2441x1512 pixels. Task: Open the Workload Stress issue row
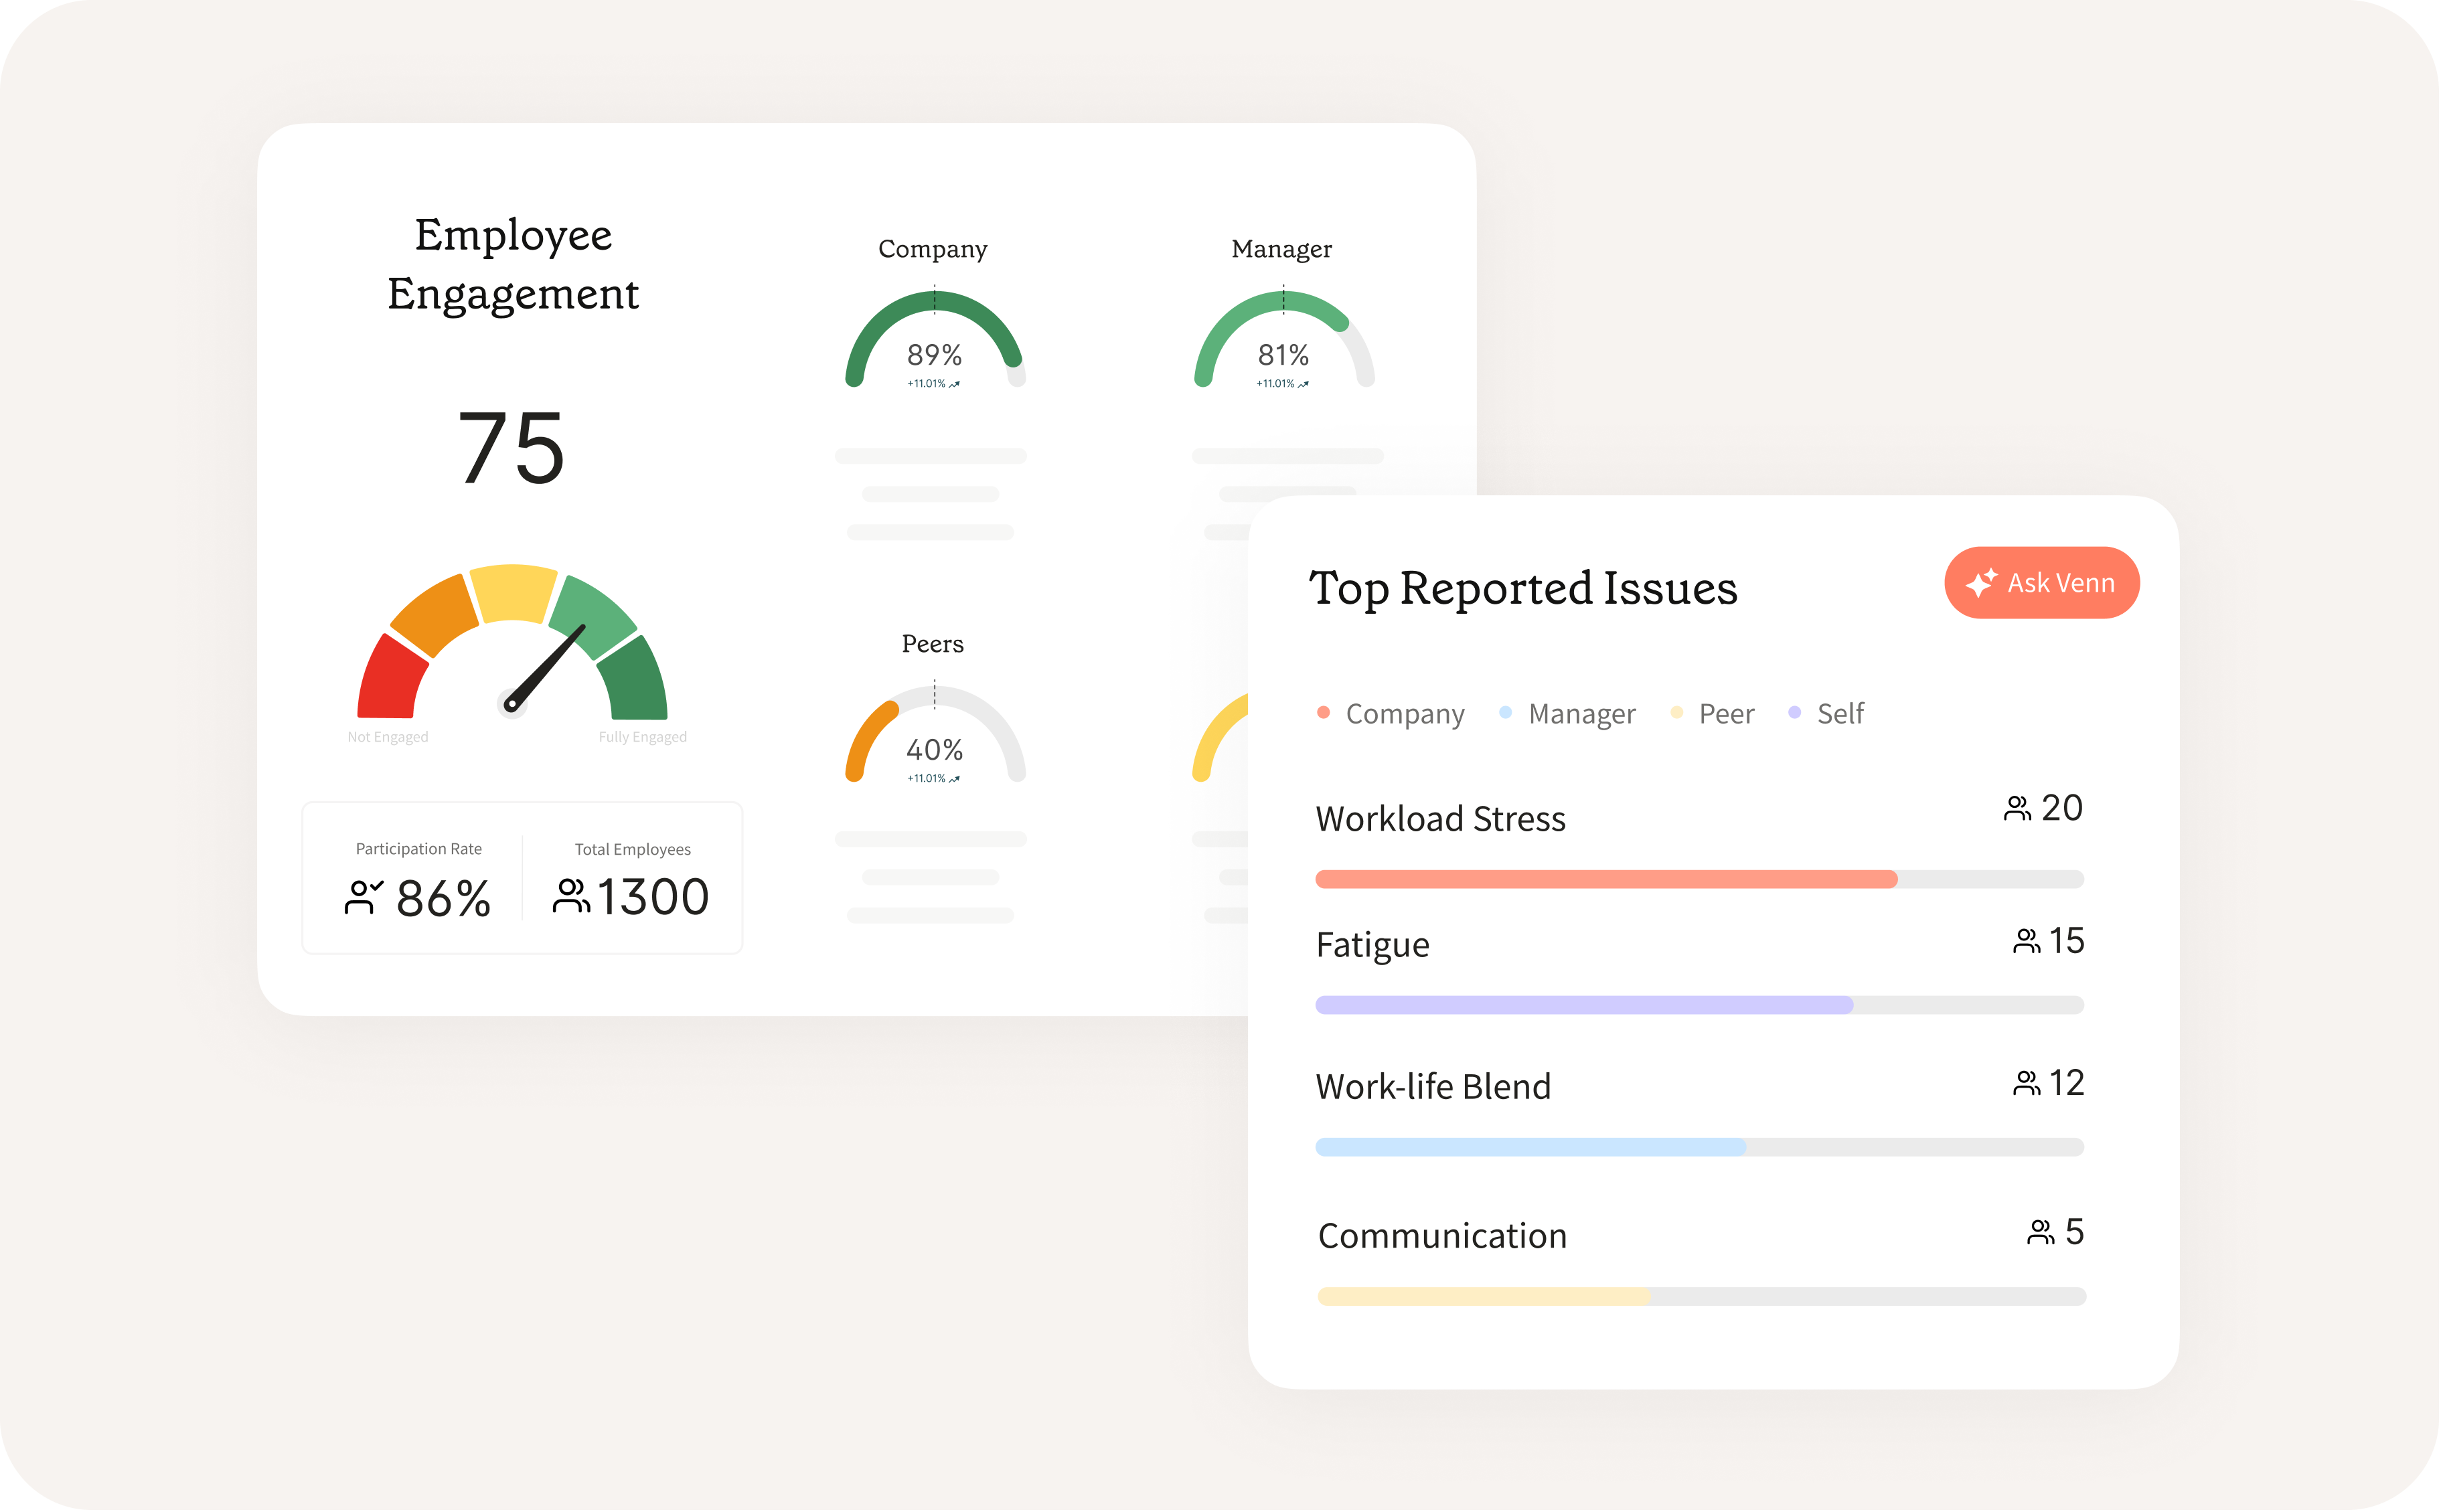coord(1440,819)
